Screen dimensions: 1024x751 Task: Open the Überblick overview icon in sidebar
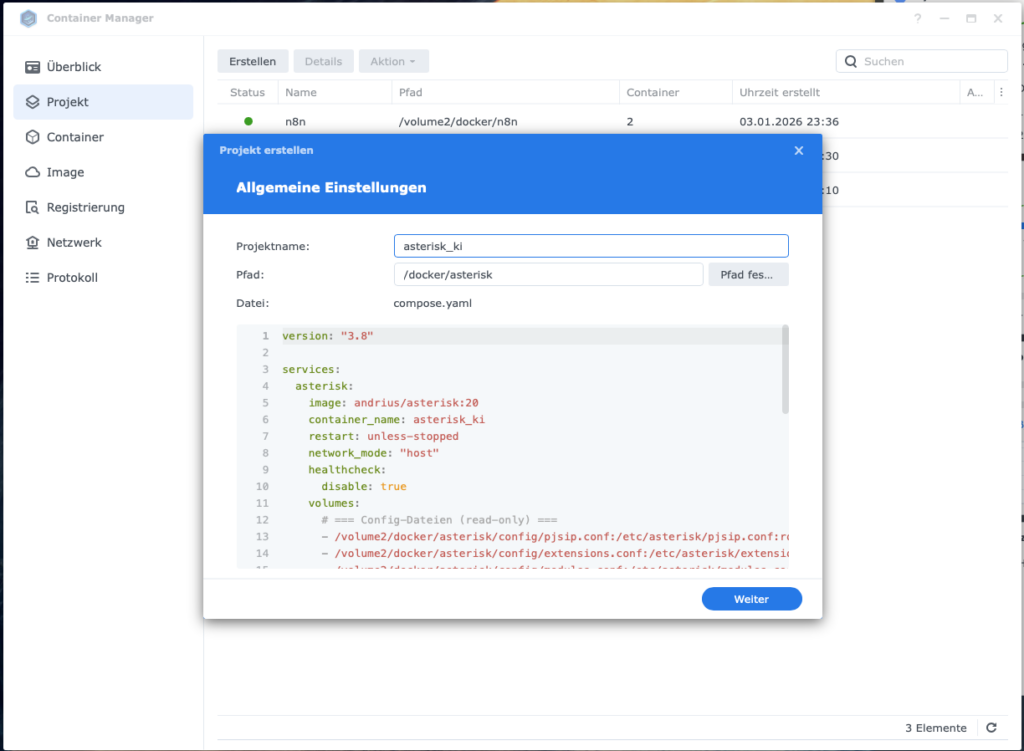pyautogui.click(x=32, y=67)
